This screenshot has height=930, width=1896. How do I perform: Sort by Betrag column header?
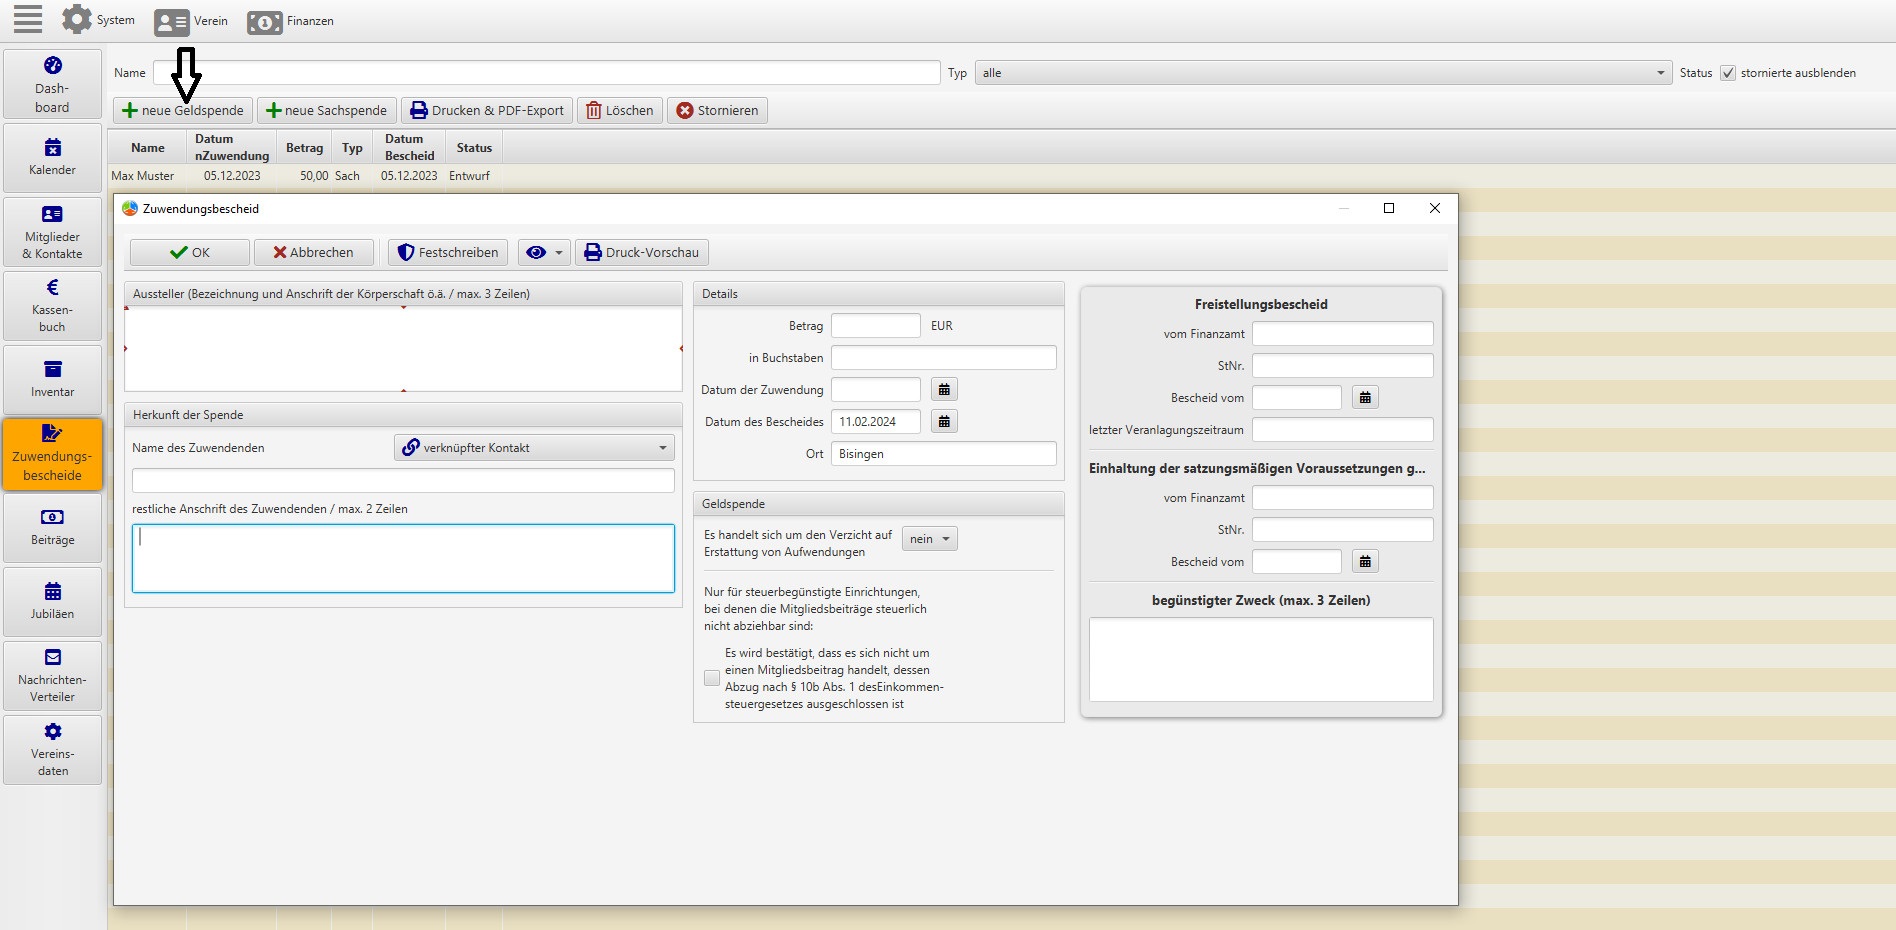(304, 148)
